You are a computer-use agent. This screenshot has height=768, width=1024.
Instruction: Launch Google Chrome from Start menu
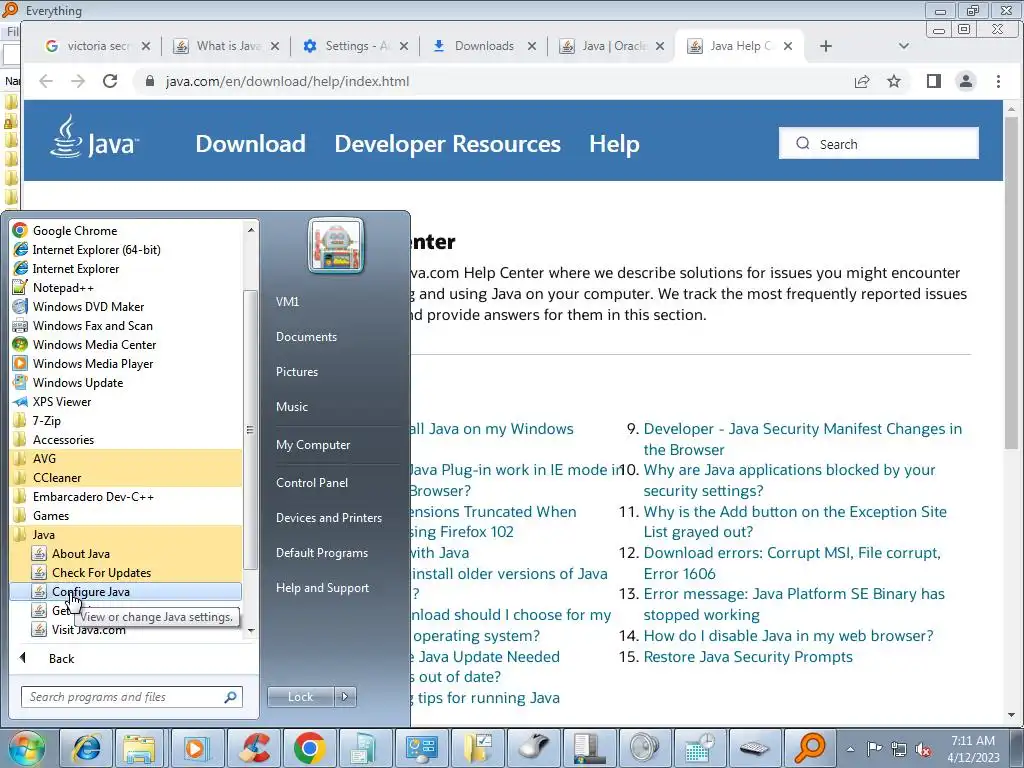[75, 231]
